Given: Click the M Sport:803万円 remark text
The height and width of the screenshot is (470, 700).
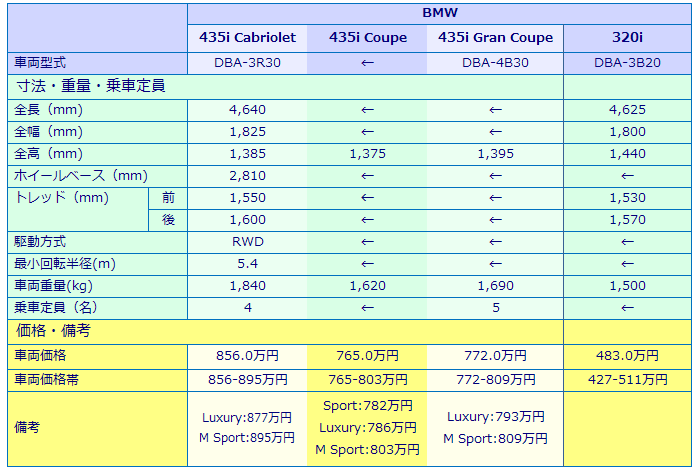Looking at the screenshot, I should [x=367, y=450].
